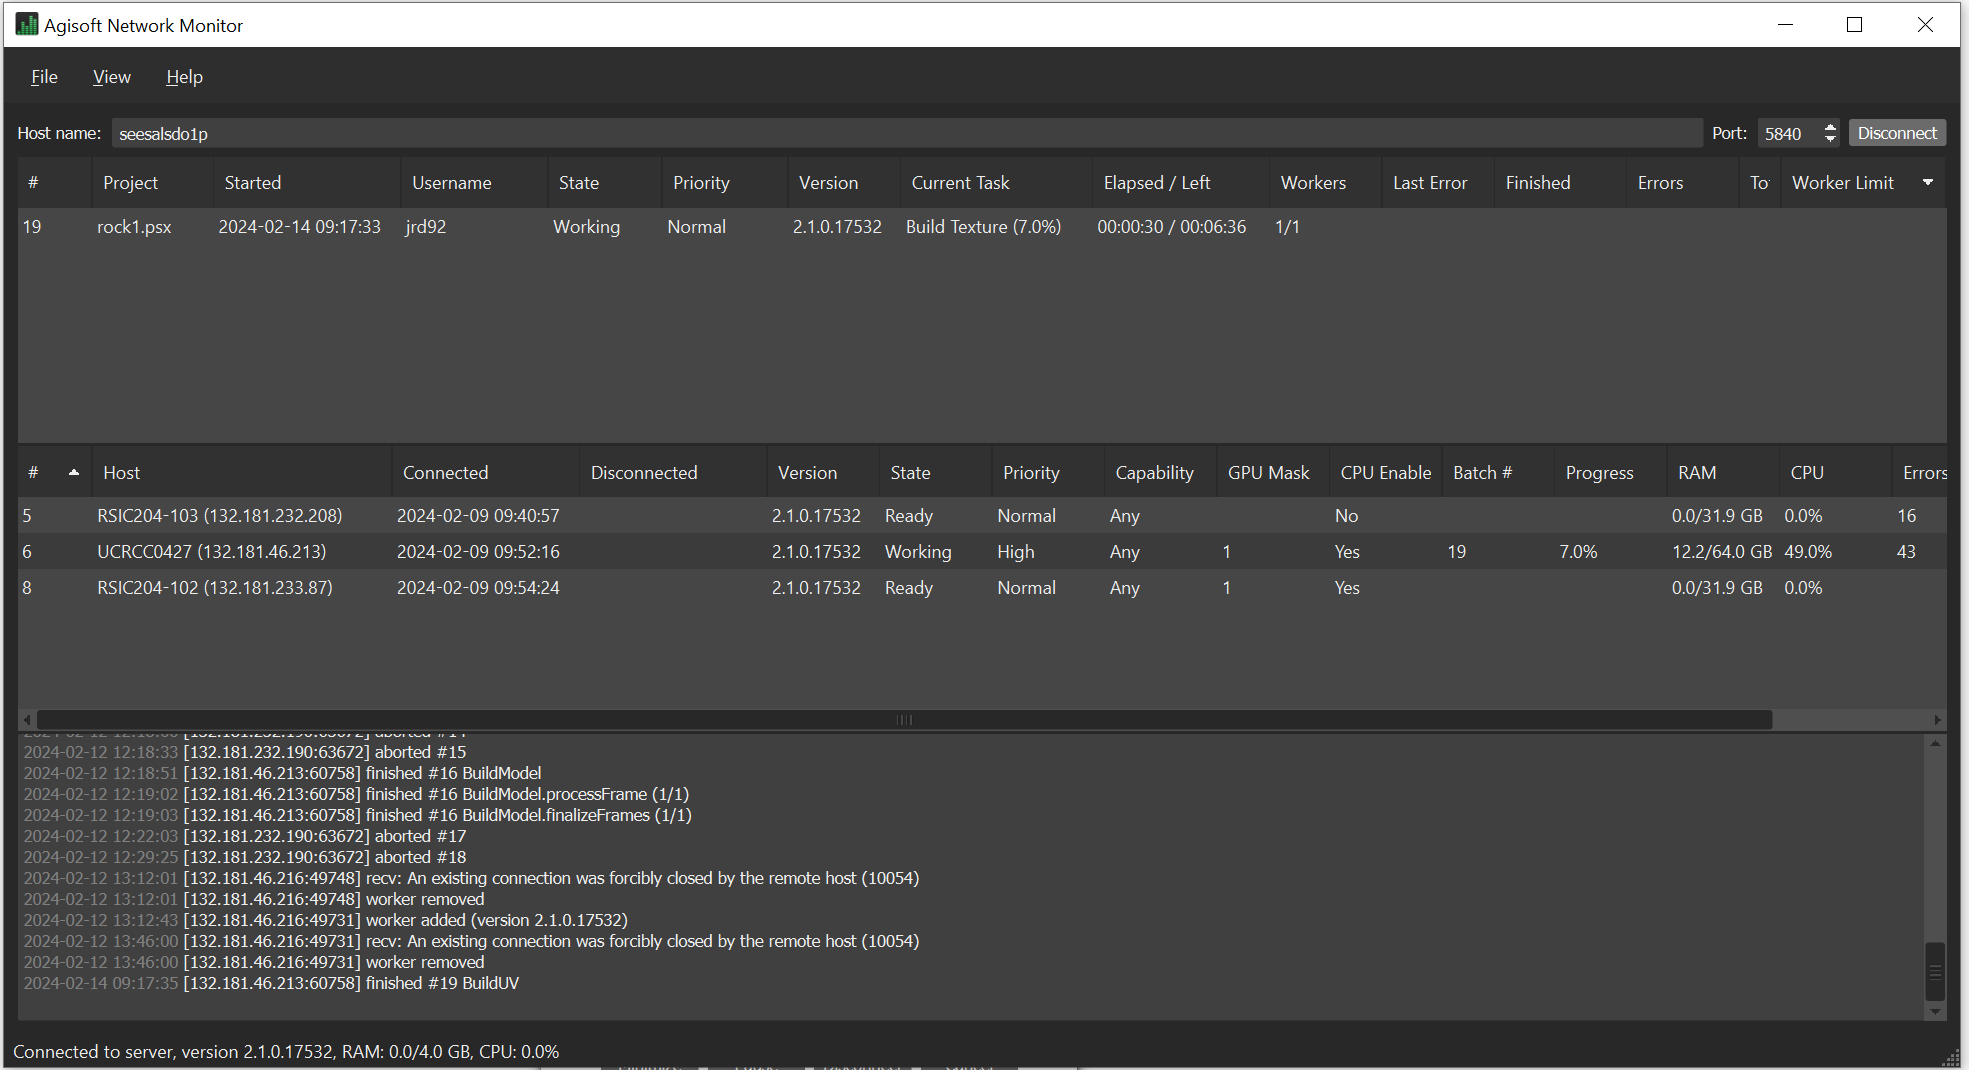This screenshot has height=1070, width=1969.
Task: Click the 12.2/64.0 GB RAM cell
Action: [1721, 552]
